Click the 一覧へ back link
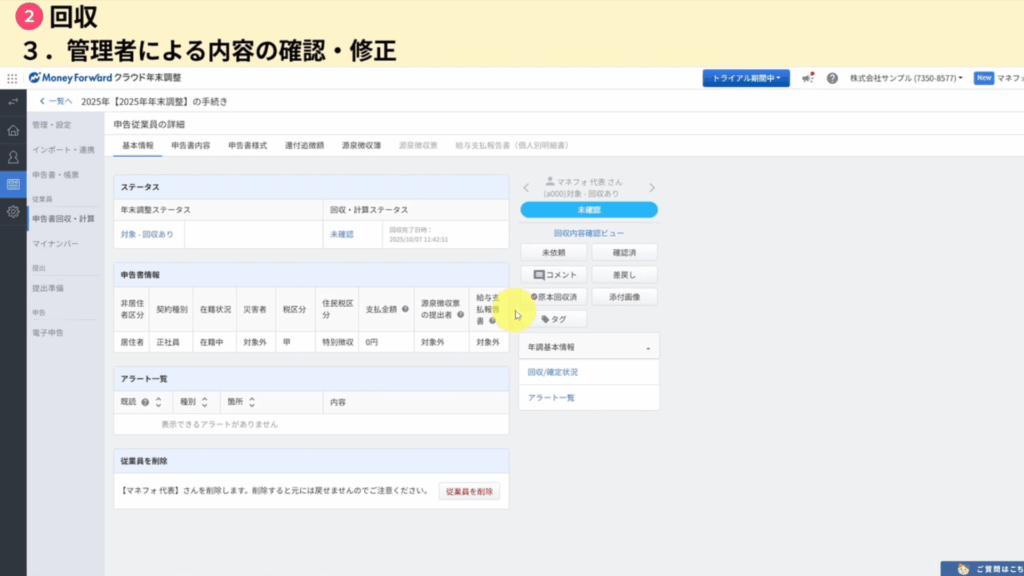 click(x=56, y=101)
